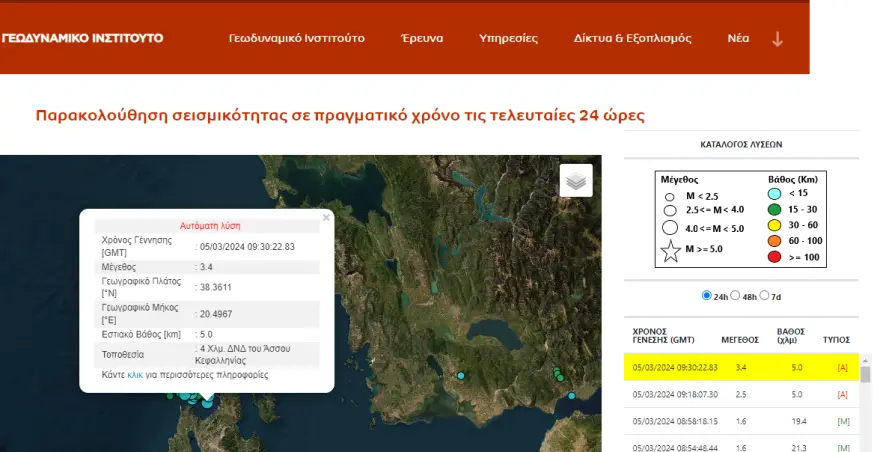The width and height of the screenshot is (880, 452).
Task: Close the earthquake info popup
Action: pyautogui.click(x=326, y=216)
